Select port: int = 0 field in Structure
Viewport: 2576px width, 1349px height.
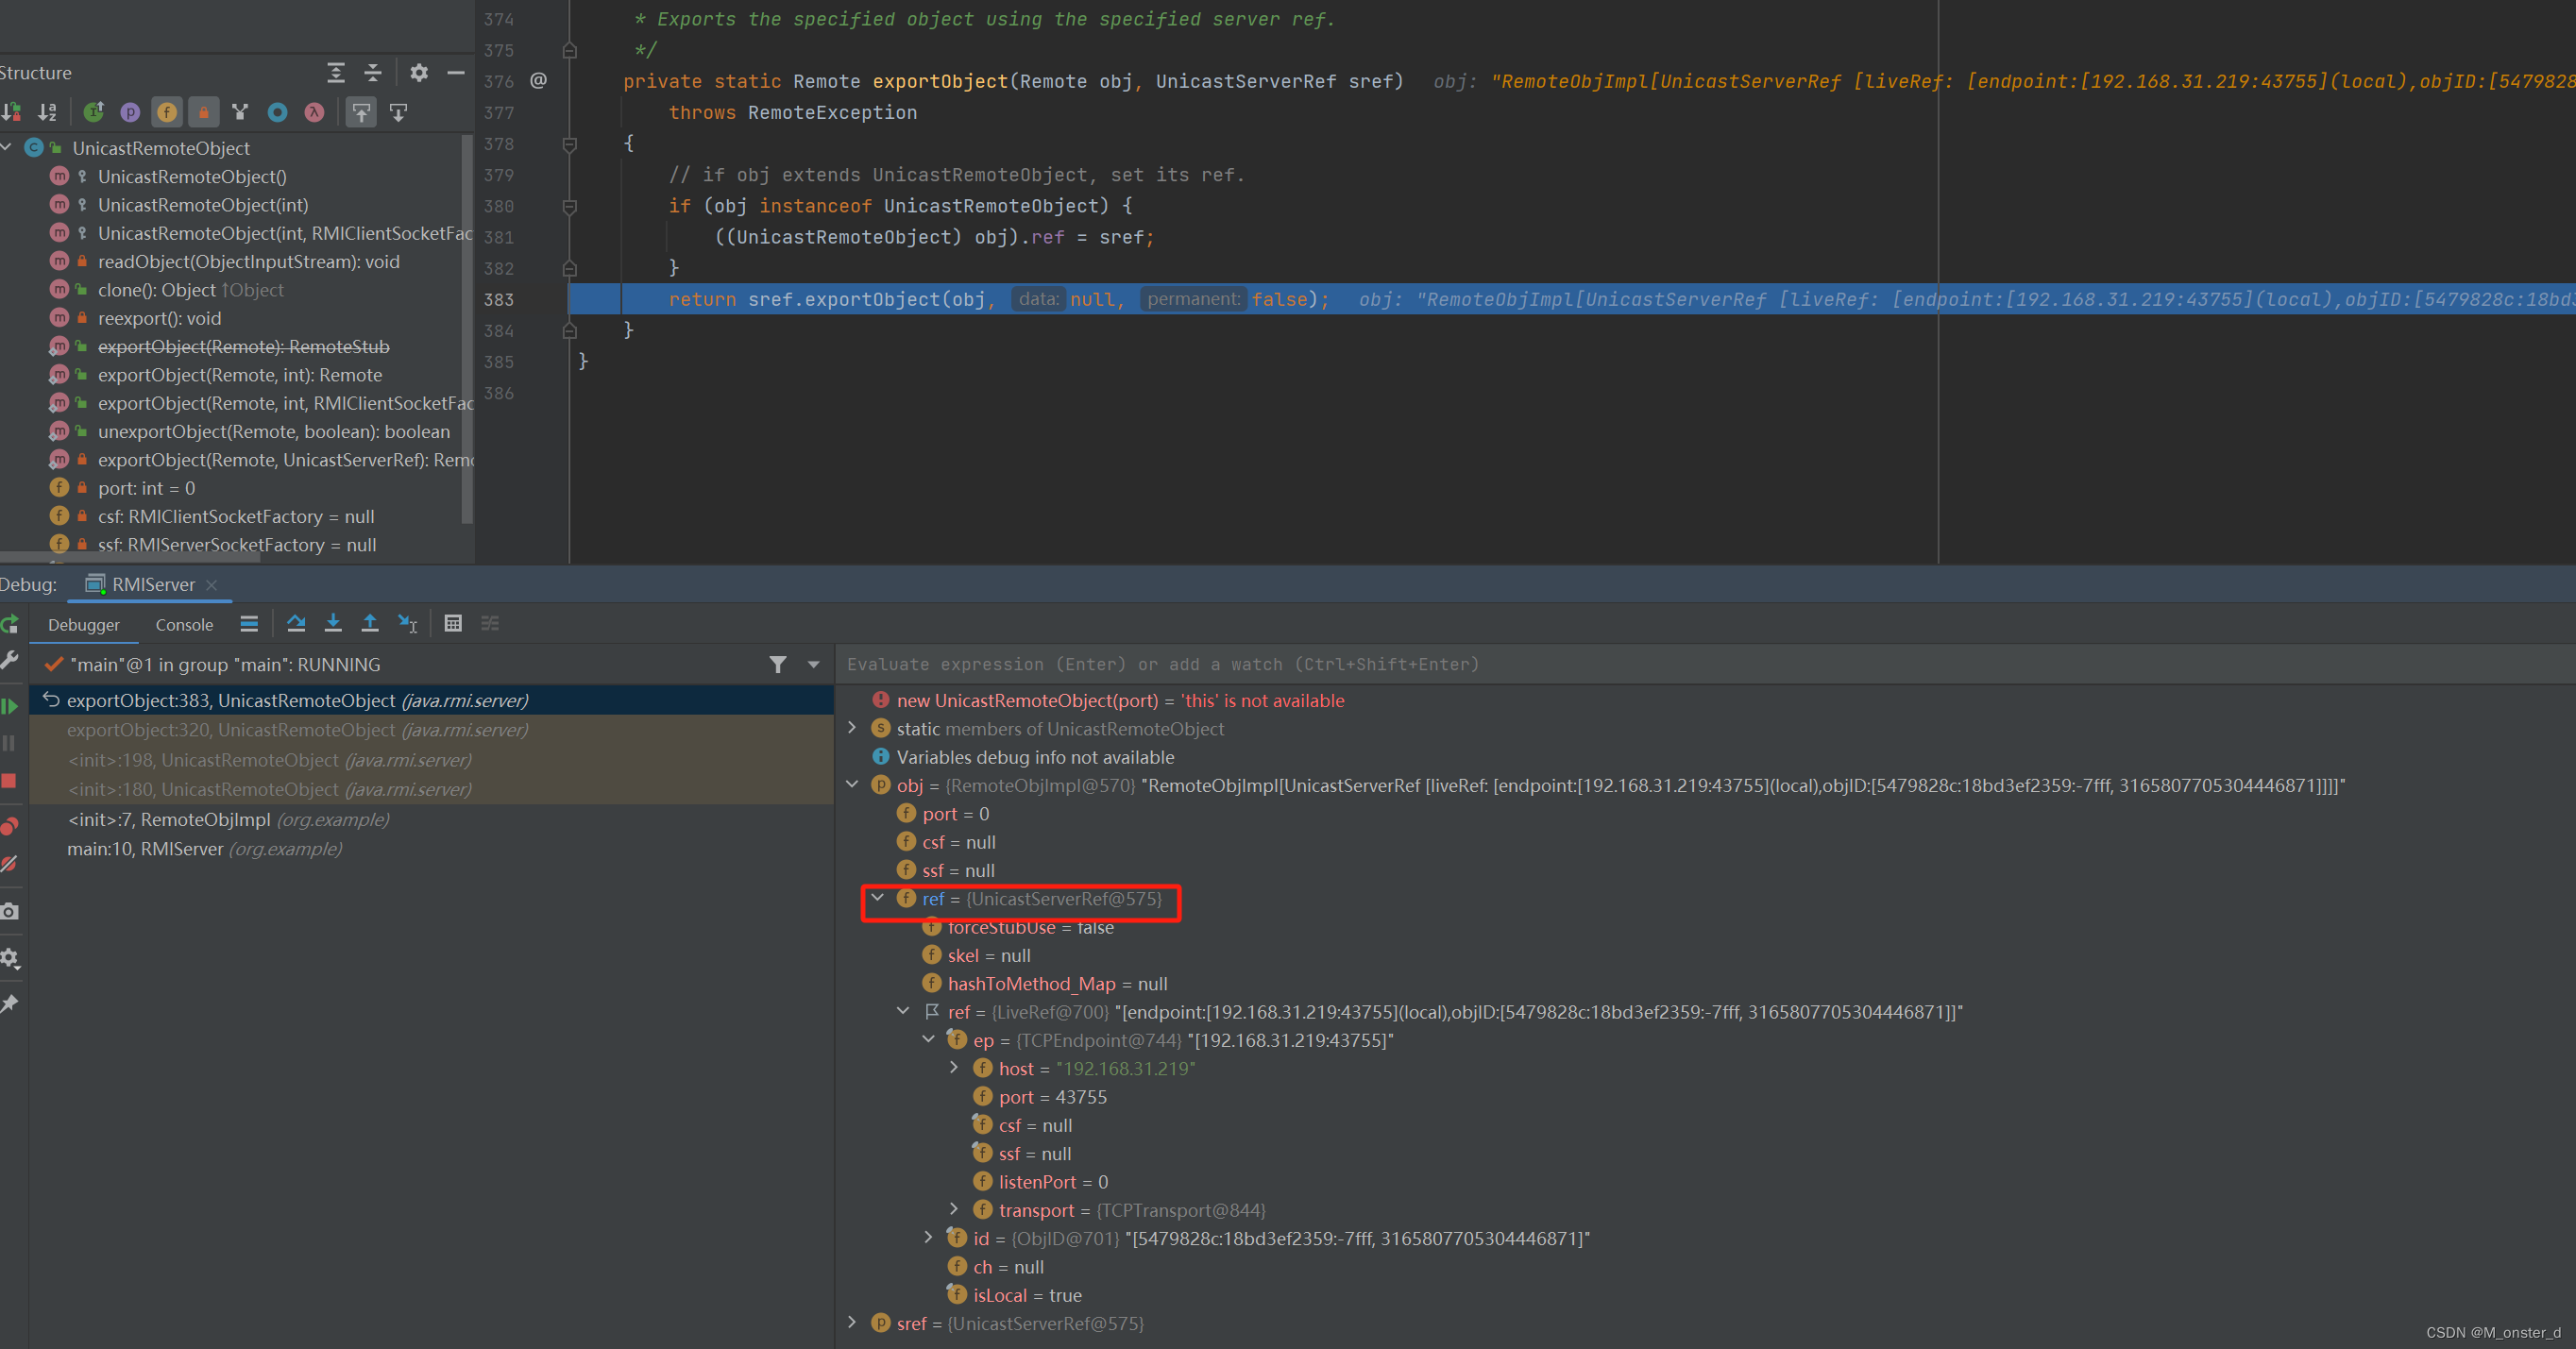[x=147, y=488]
